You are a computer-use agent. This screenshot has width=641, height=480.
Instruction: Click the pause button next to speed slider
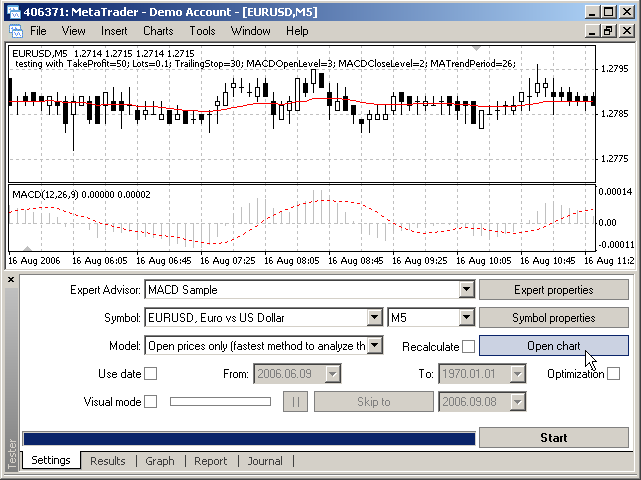(295, 401)
